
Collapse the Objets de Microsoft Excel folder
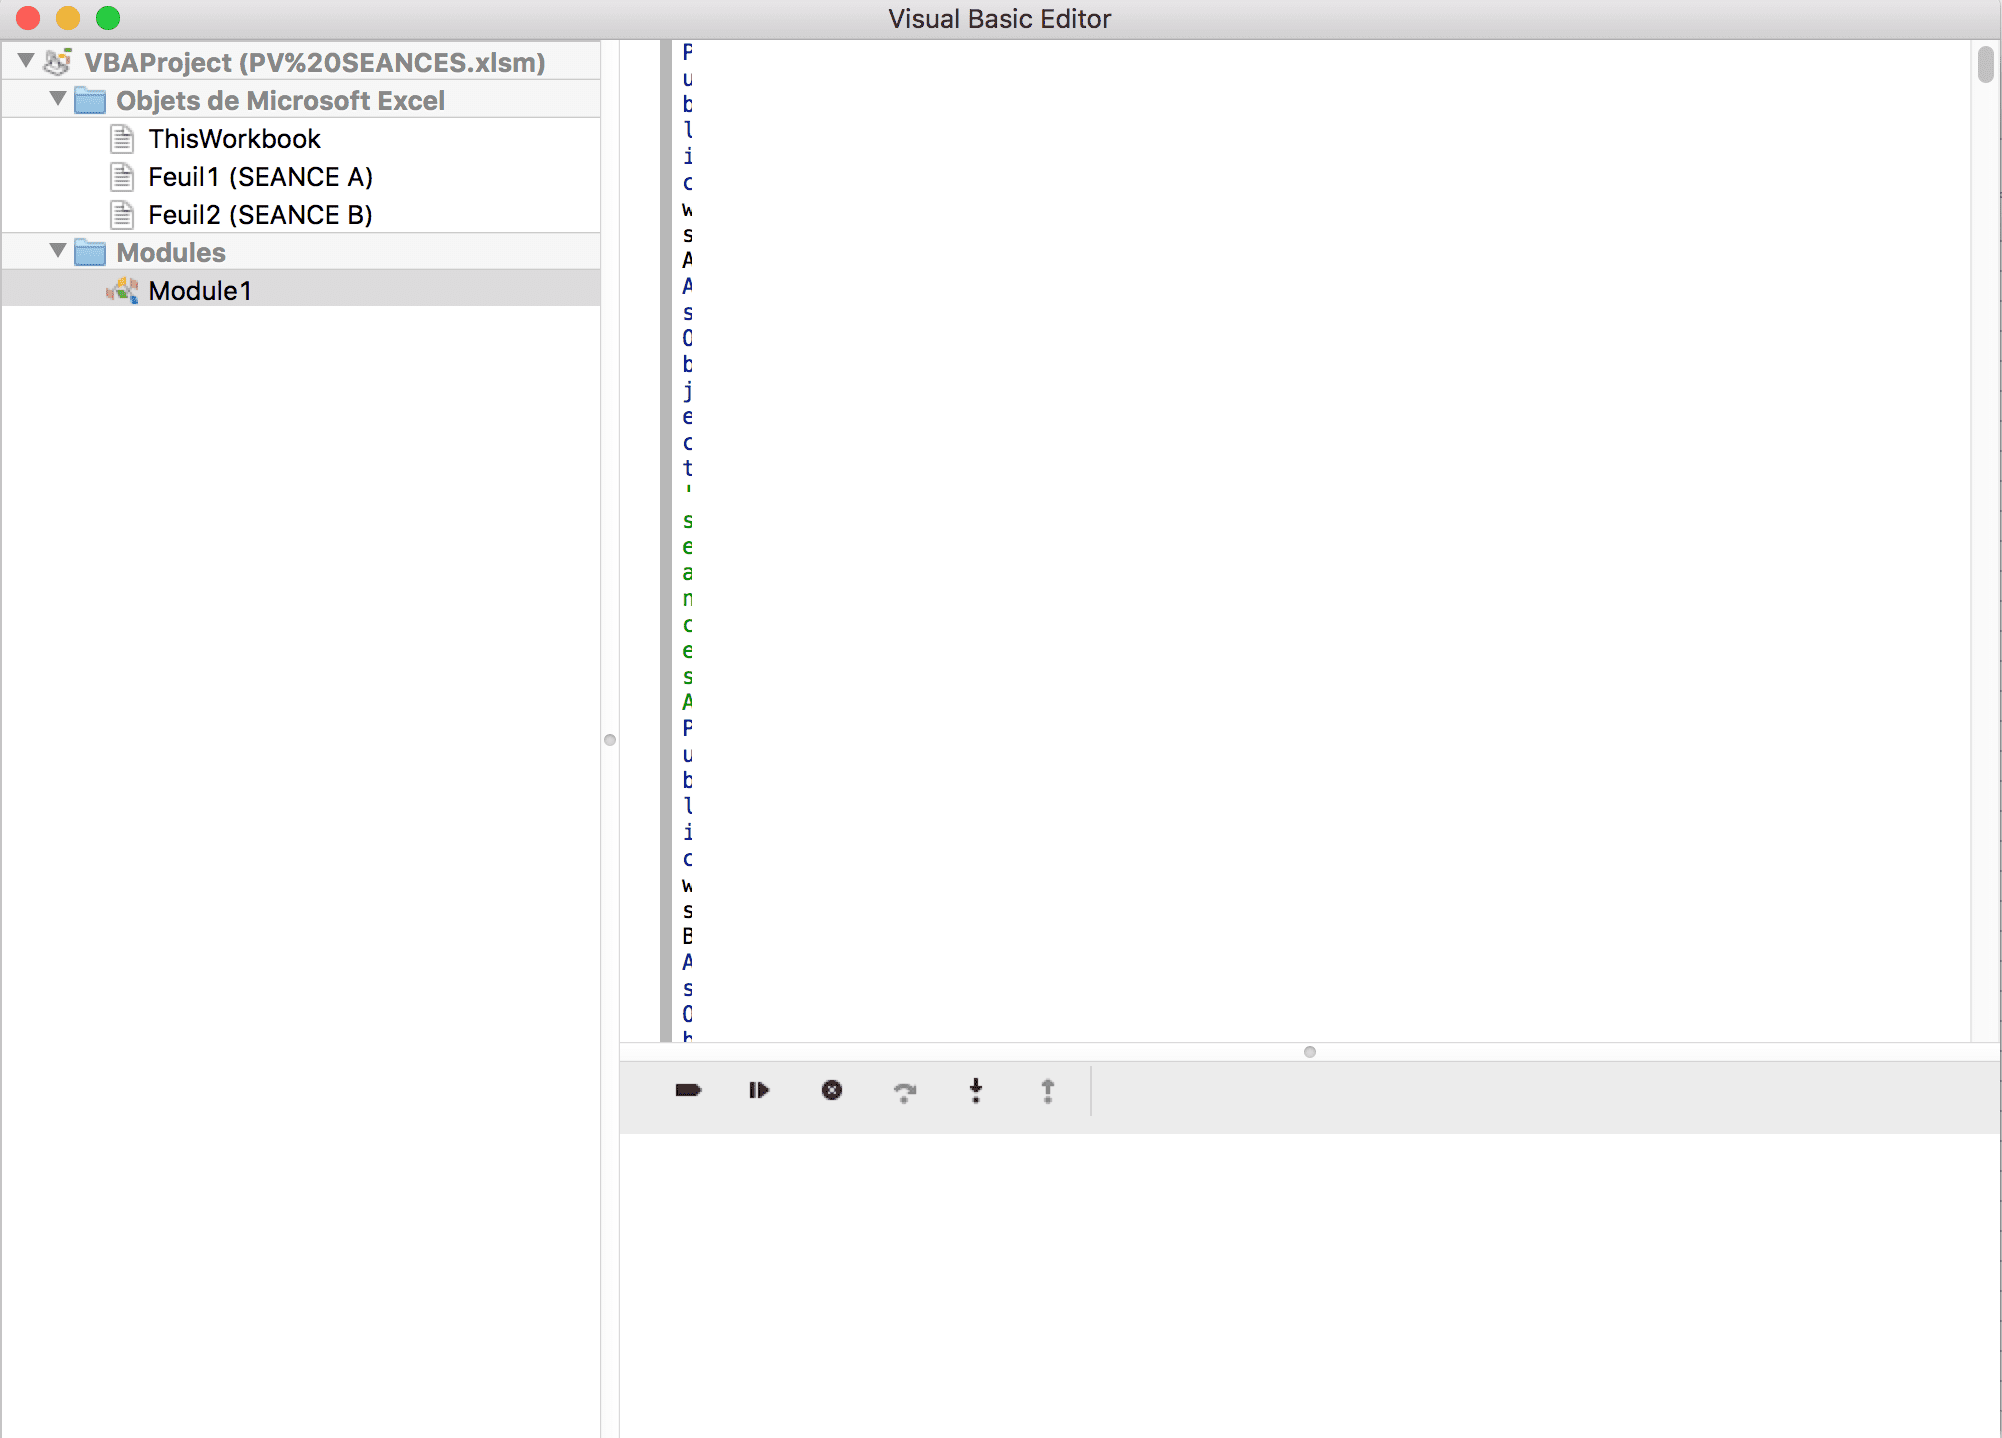click(58, 99)
